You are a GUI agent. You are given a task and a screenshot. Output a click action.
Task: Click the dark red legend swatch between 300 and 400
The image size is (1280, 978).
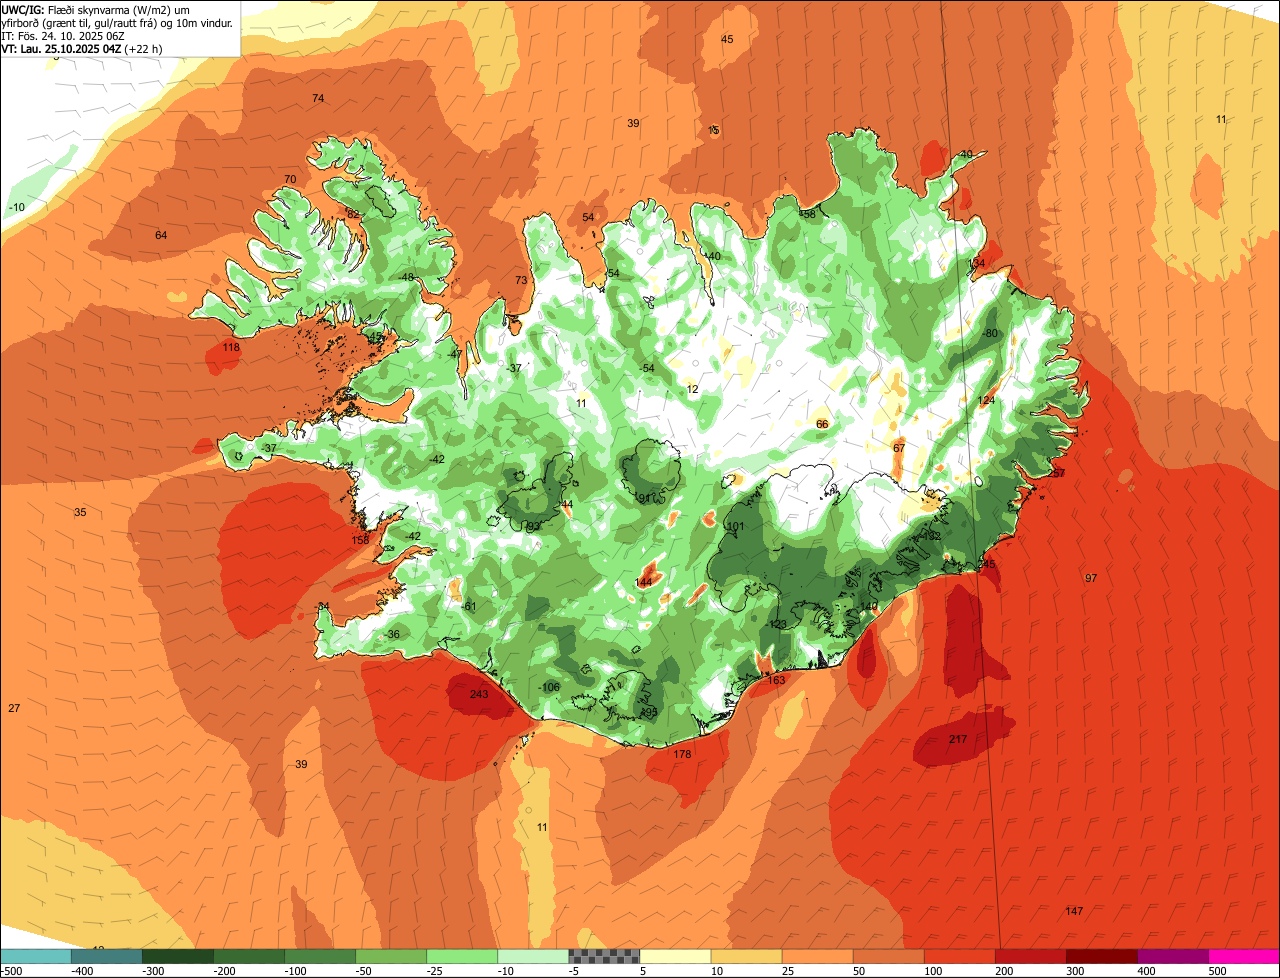click(x=1102, y=957)
